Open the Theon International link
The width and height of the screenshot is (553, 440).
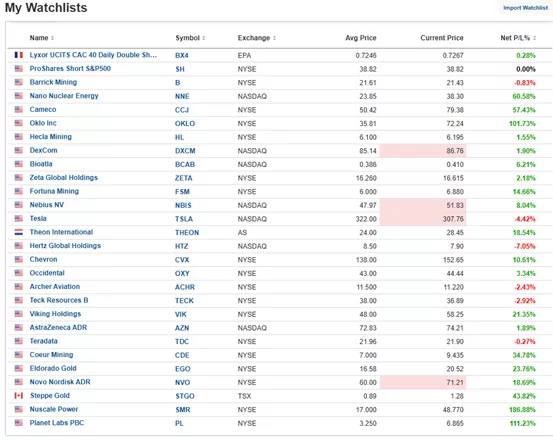pos(61,232)
